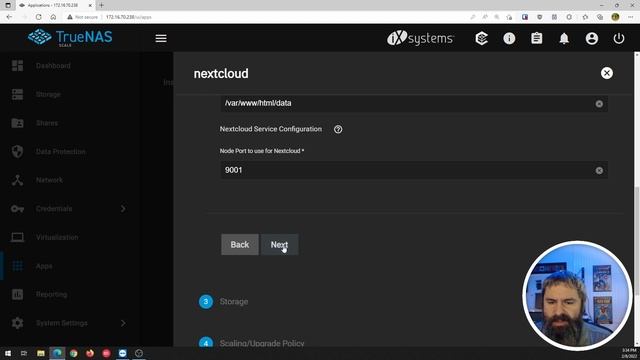
Task: Open TeamViewer from the taskbar
Action: 122,353
